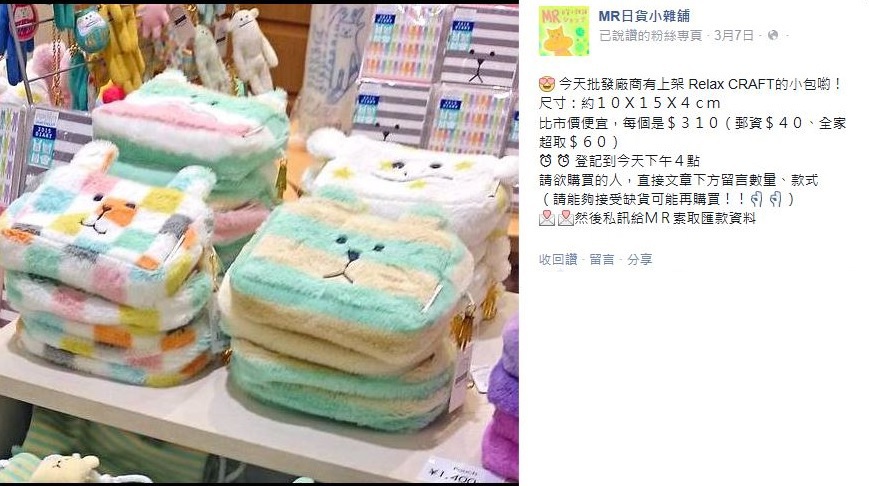Share the post using 分享
Screen dimensions: 869x486
(640, 259)
